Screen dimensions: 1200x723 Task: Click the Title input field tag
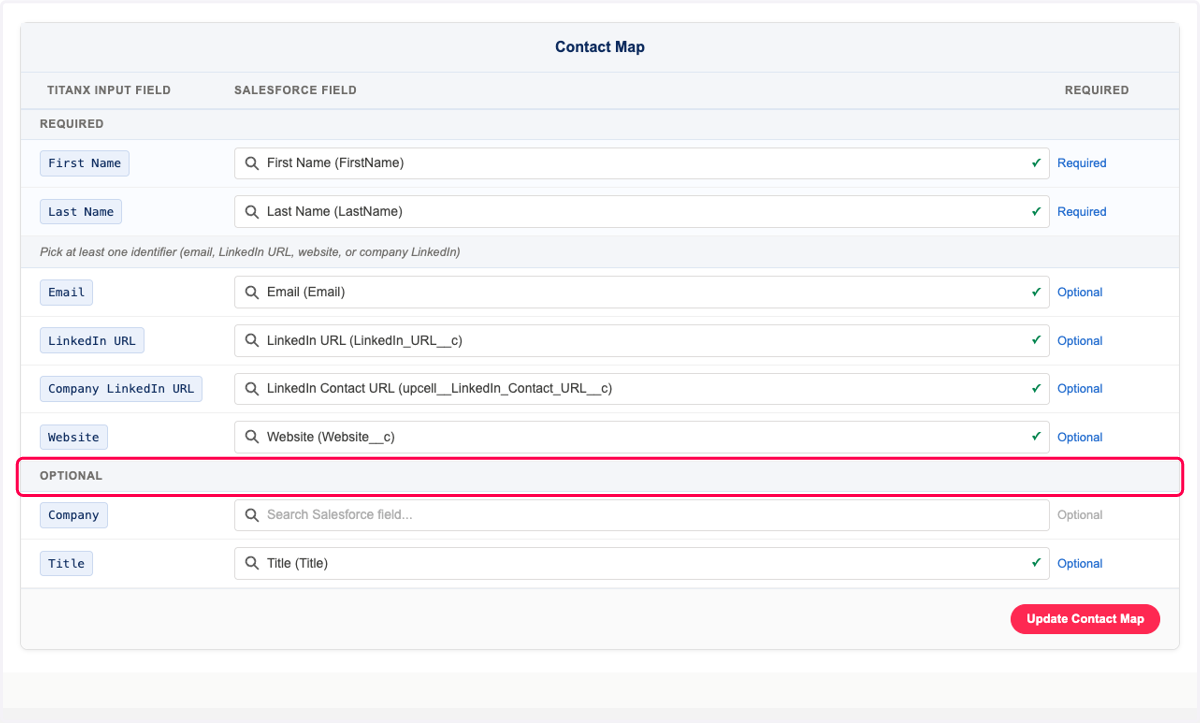pyautogui.click(x=66, y=563)
